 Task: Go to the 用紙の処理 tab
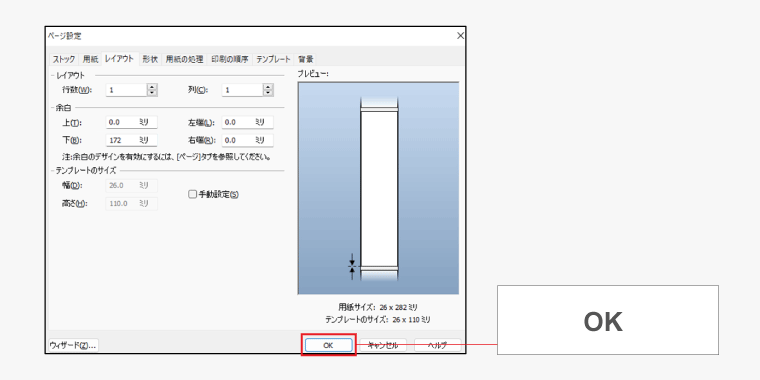[x=184, y=59]
